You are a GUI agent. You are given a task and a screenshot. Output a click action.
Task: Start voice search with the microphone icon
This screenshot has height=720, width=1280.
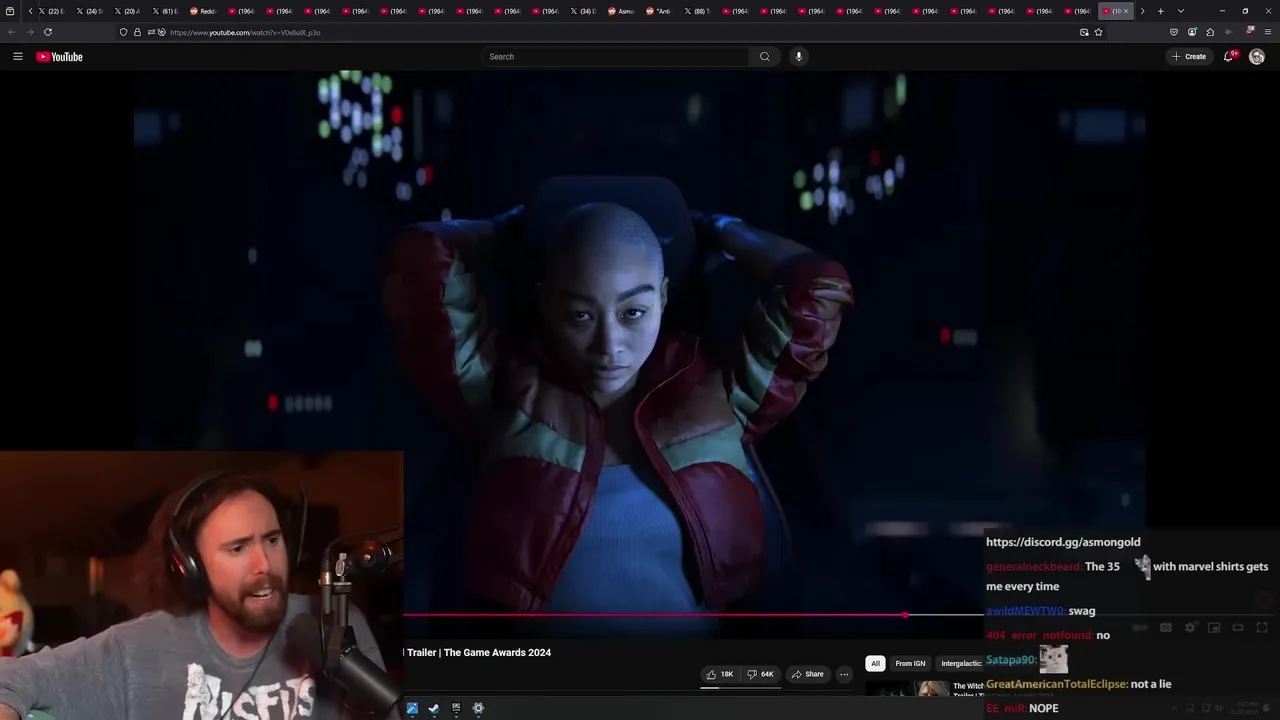[x=798, y=57]
